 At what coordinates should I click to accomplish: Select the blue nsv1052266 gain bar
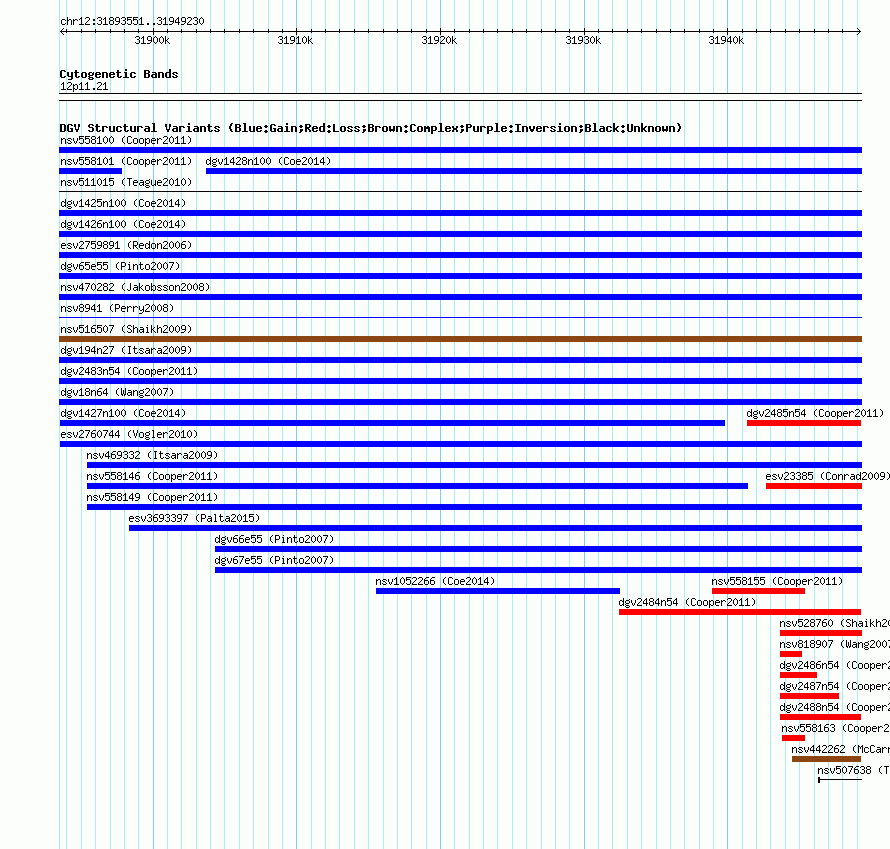pyautogui.click(x=498, y=591)
